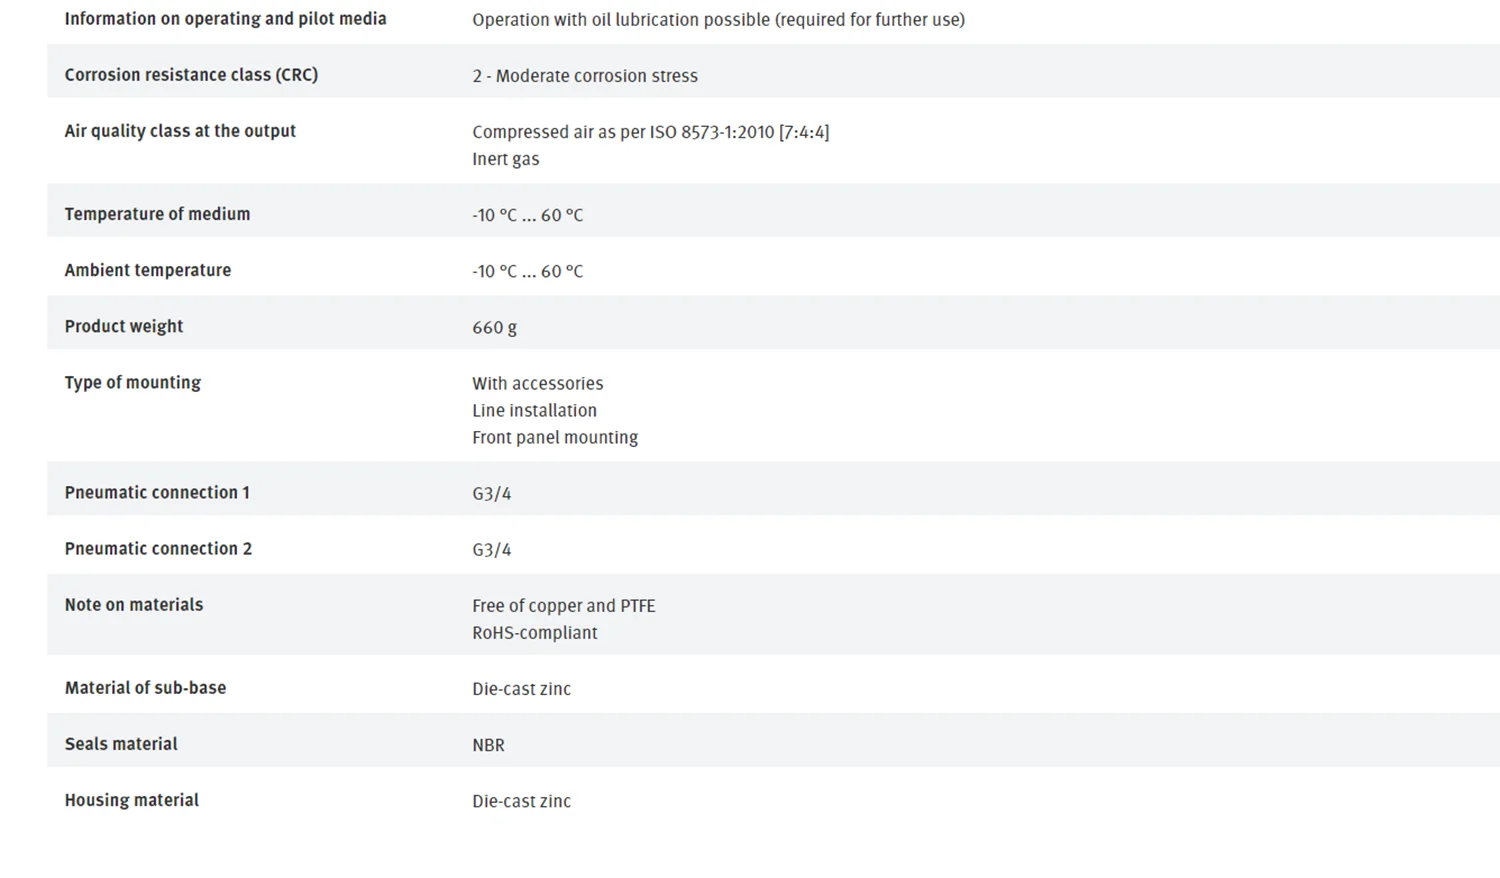This screenshot has height=878, width=1500.
Task: Click the 'Front panel mounting' text
Action: (554, 437)
